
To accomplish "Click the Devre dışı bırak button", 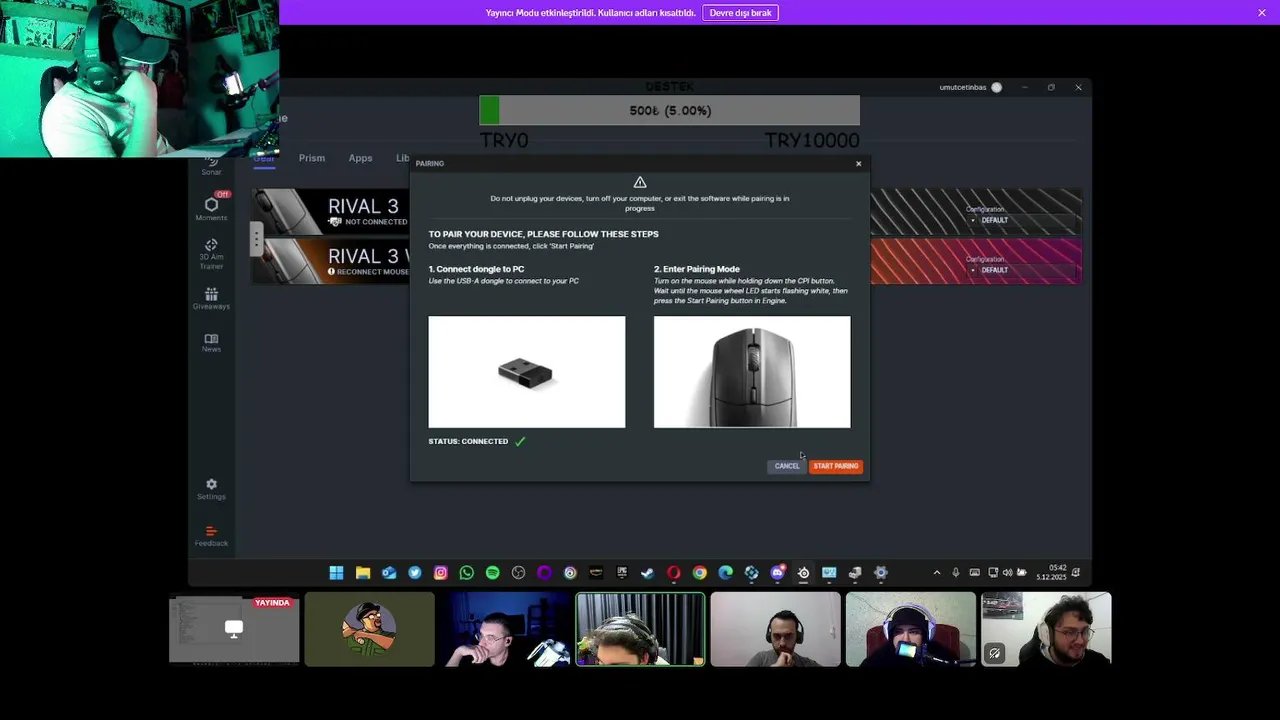I will click(740, 13).
